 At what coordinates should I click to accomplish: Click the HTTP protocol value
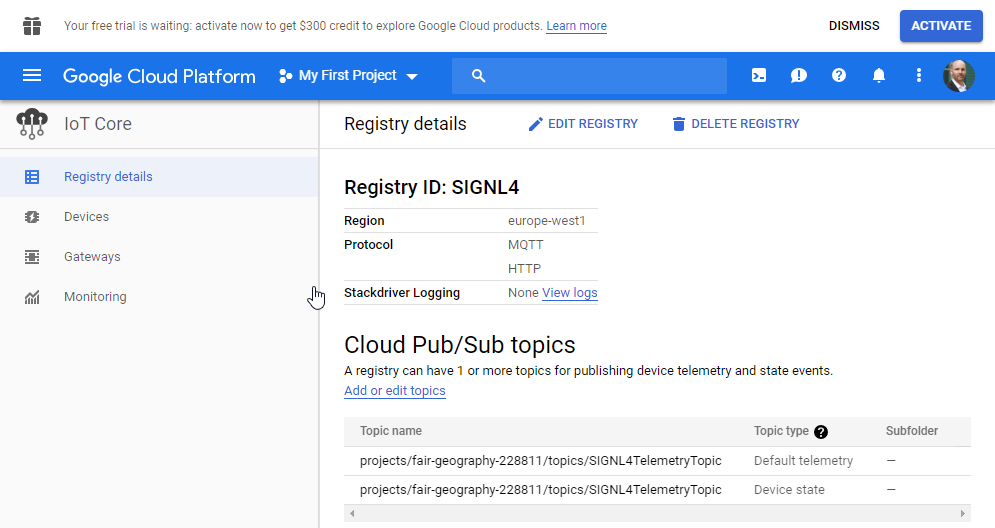click(x=524, y=269)
